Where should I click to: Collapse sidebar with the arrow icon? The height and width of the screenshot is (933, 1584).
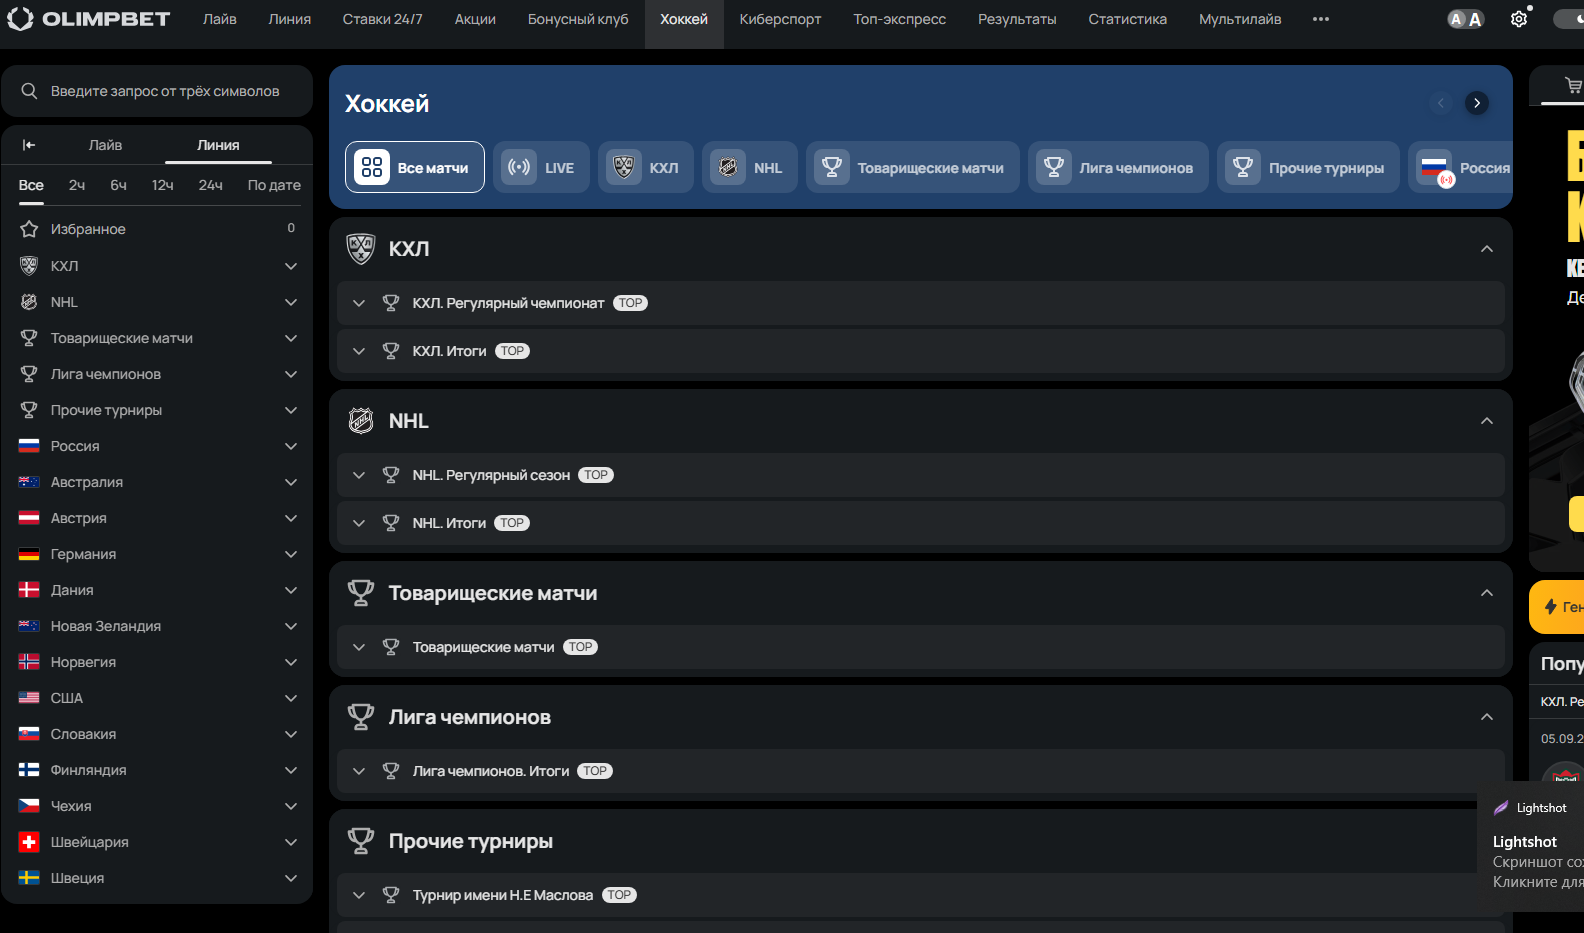tap(29, 145)
